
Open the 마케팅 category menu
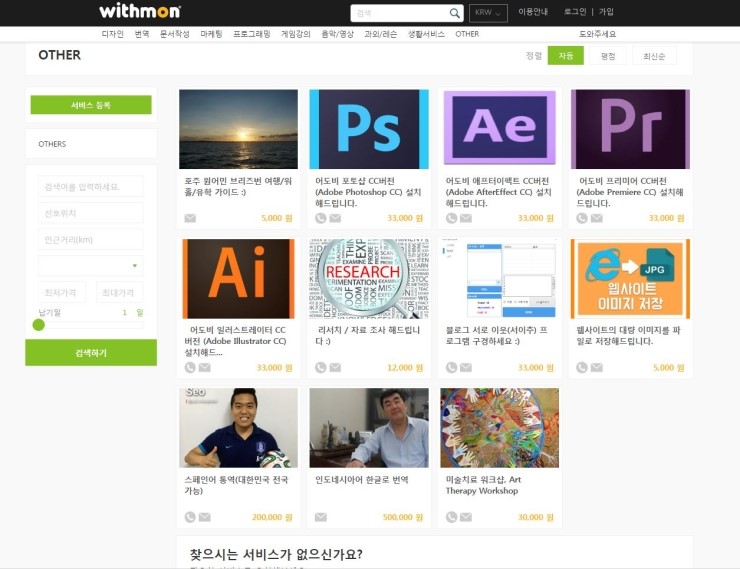[211, 34]
